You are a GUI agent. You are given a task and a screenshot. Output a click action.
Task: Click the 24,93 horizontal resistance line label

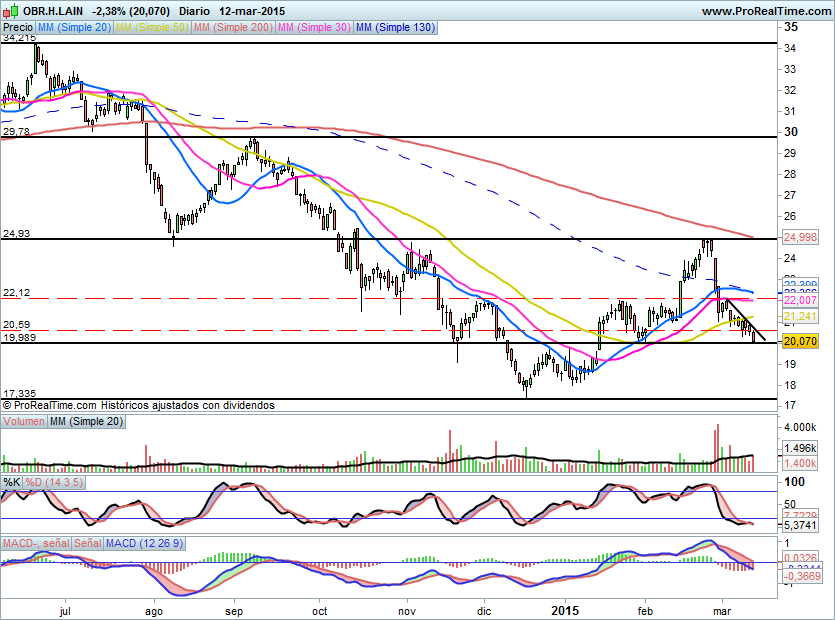tap(17, 233)
